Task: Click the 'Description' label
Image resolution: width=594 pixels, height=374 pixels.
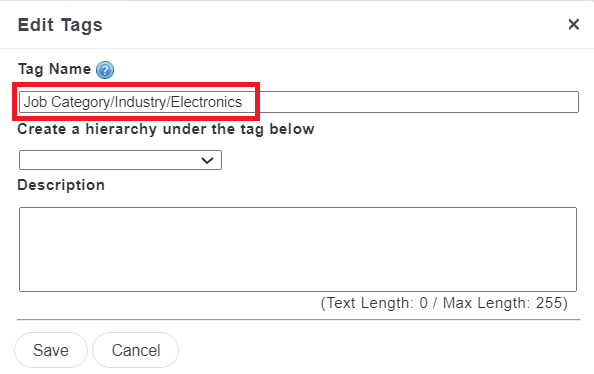Action: click(61, 185)
